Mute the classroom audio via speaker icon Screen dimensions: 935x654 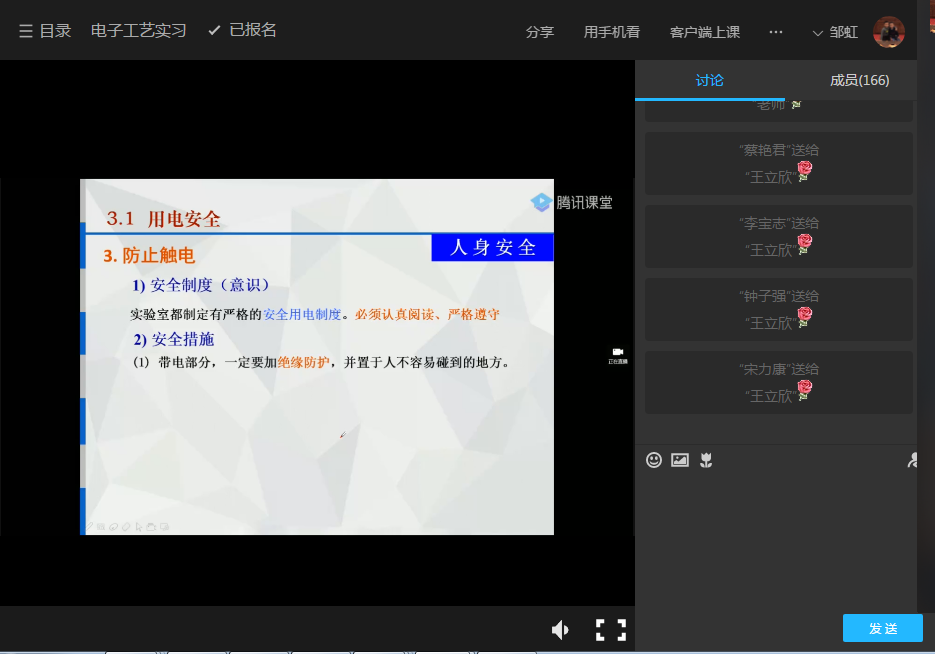click(560, 629)
